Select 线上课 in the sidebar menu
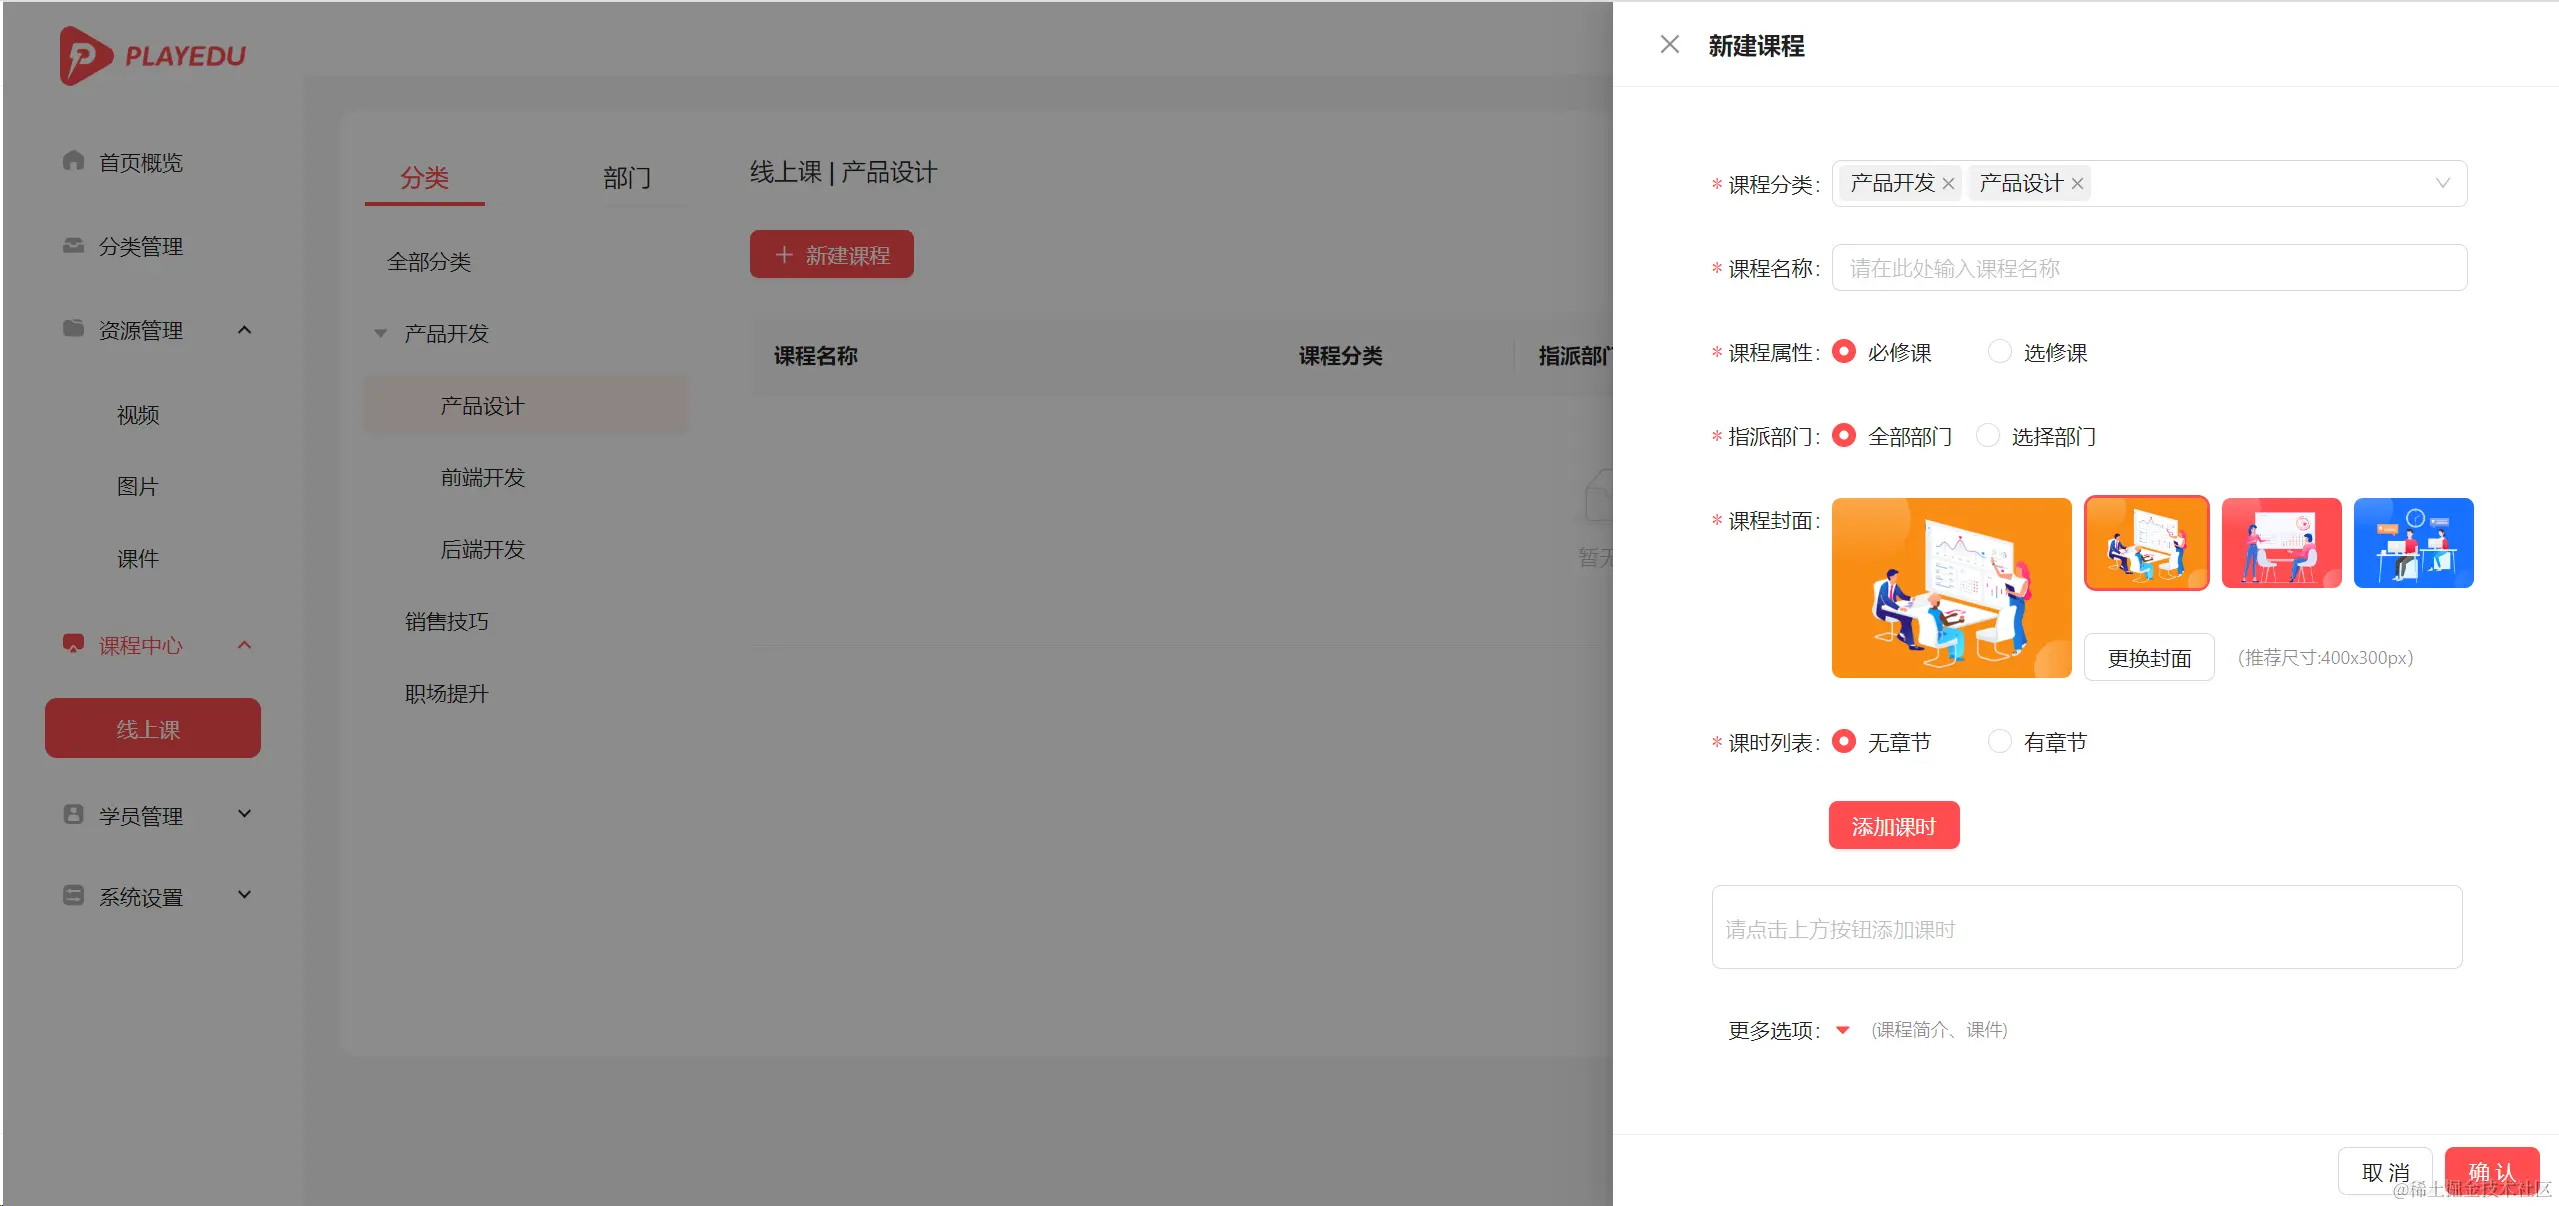Image resolution: width=2559 pixels, height=1206 pixels. 151,728
